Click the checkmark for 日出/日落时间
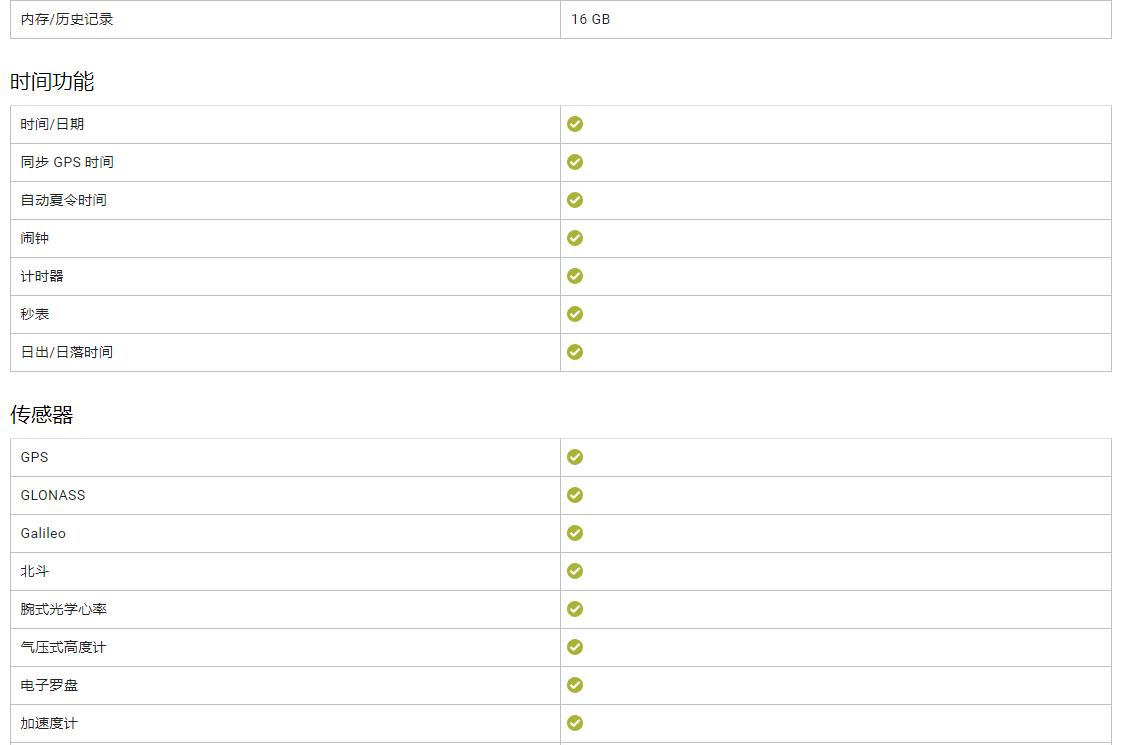 click(574, 352)
